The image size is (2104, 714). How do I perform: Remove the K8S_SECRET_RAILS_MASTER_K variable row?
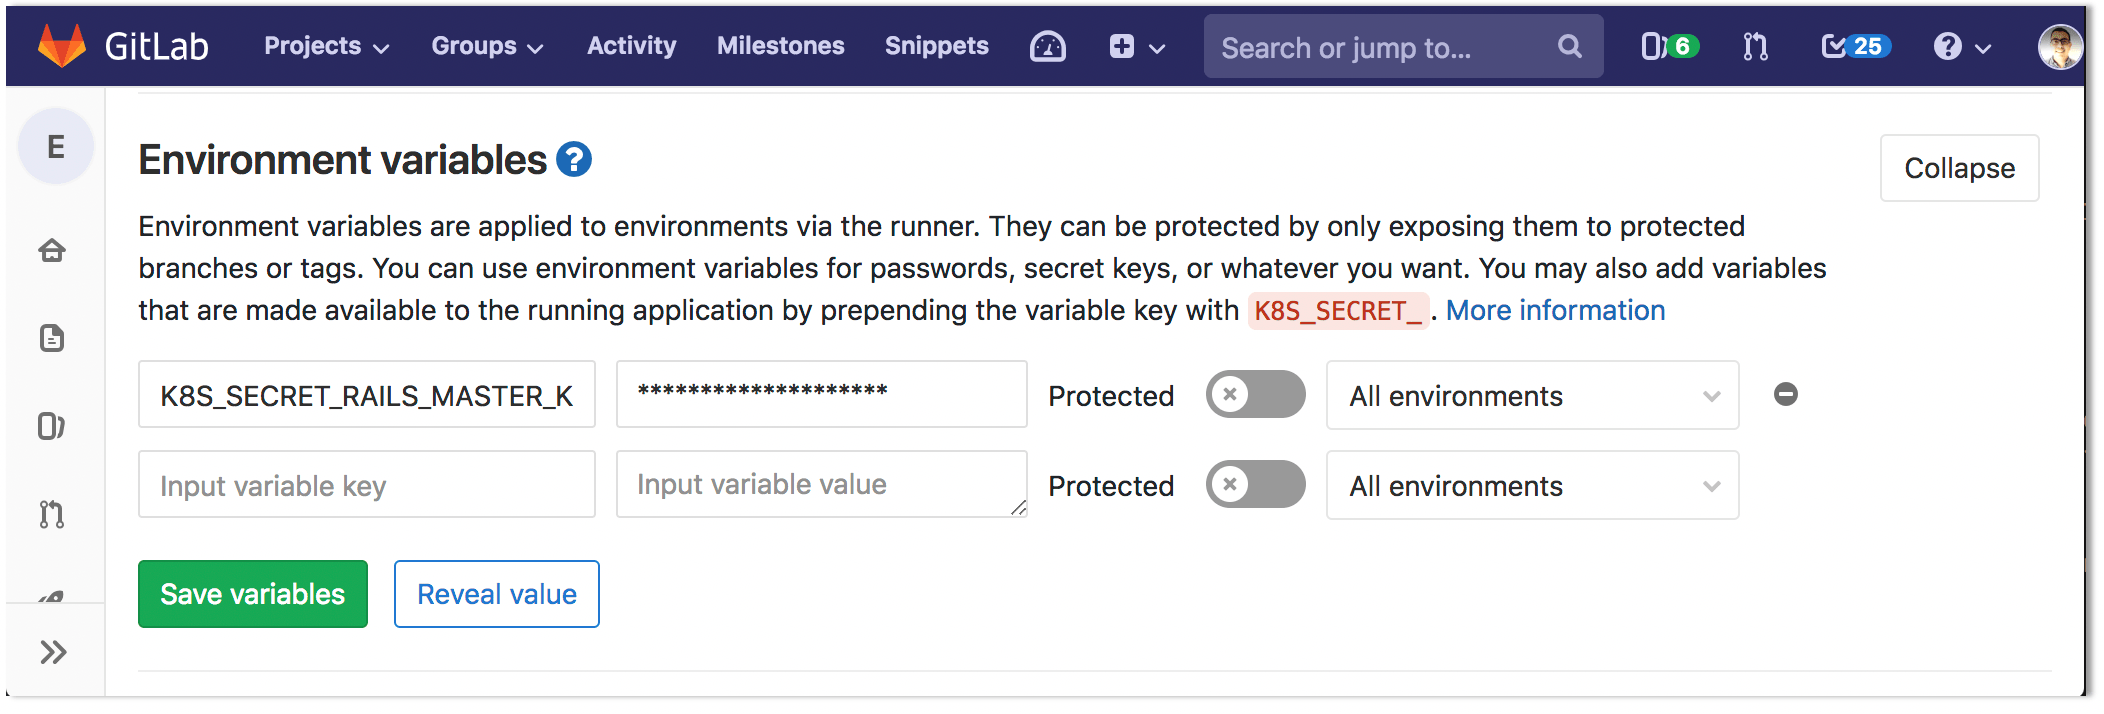(1786, 394)
